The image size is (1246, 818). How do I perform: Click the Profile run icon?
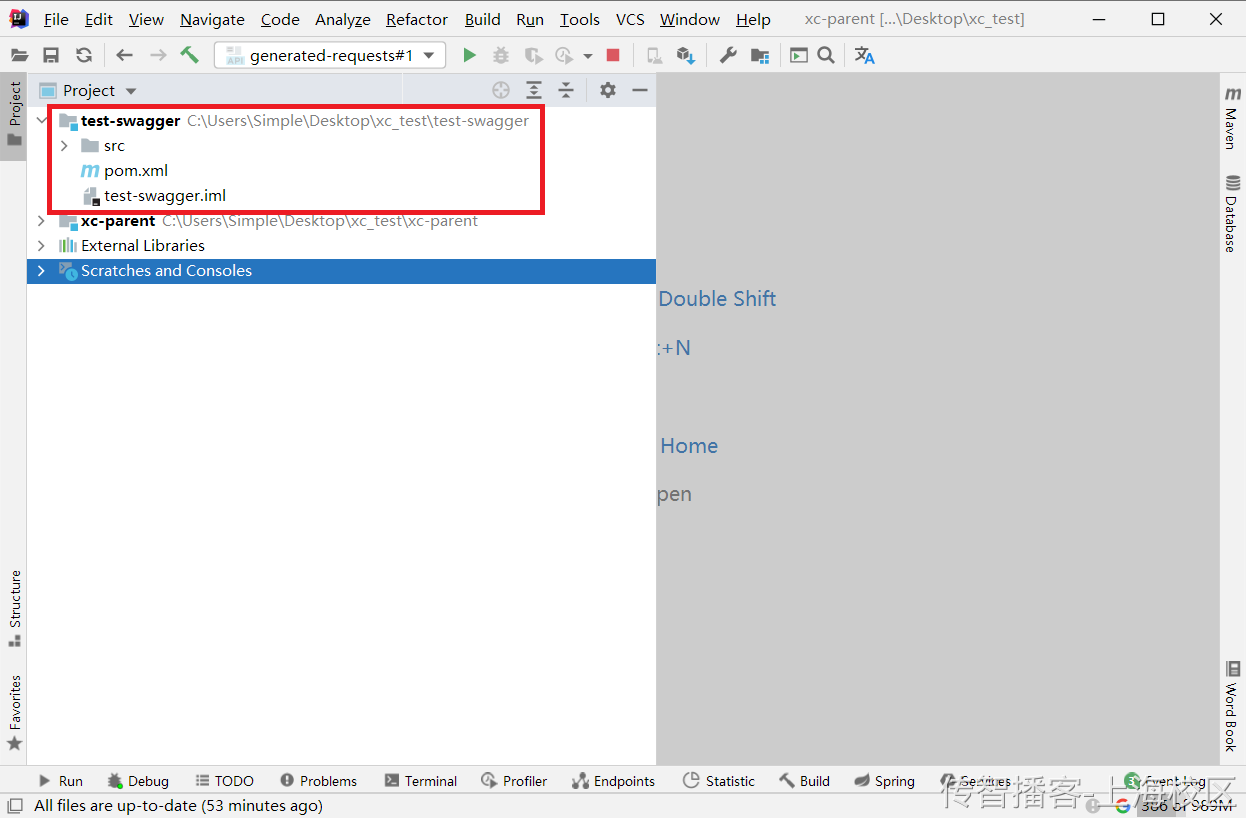(565, 56)
